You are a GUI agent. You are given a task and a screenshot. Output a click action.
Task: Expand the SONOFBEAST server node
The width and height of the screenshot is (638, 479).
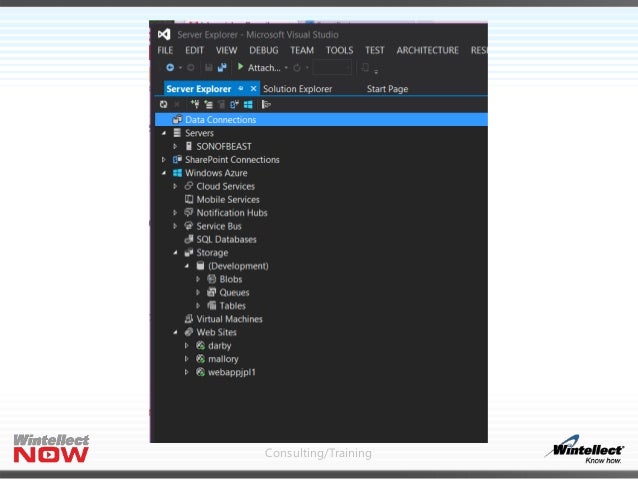[x=175, y=146]
